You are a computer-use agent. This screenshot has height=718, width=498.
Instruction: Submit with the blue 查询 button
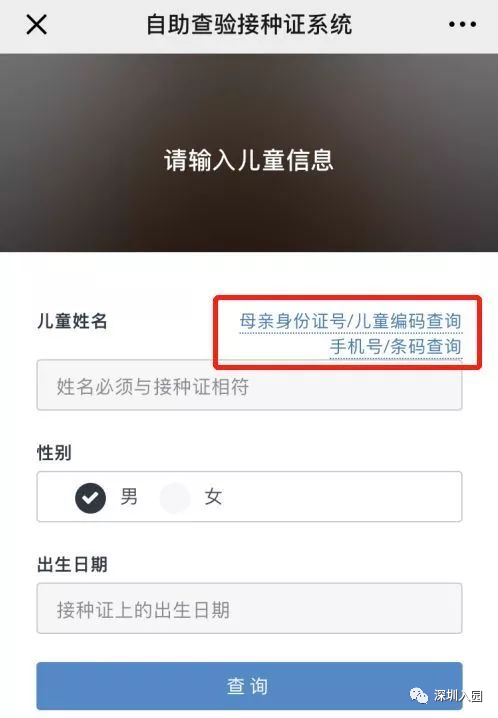[249, 686]
